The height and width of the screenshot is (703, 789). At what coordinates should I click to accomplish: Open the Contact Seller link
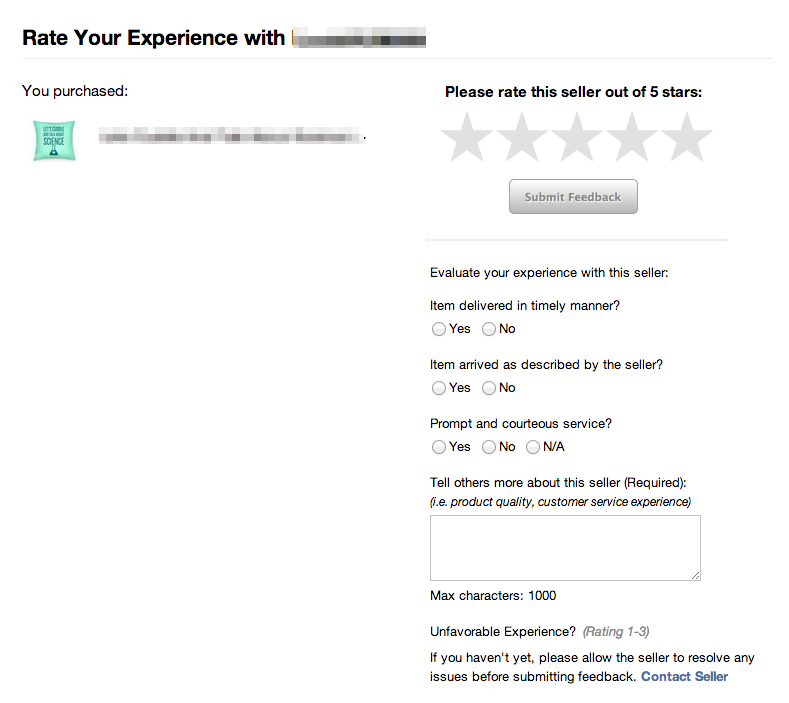[x=684, y=677]
